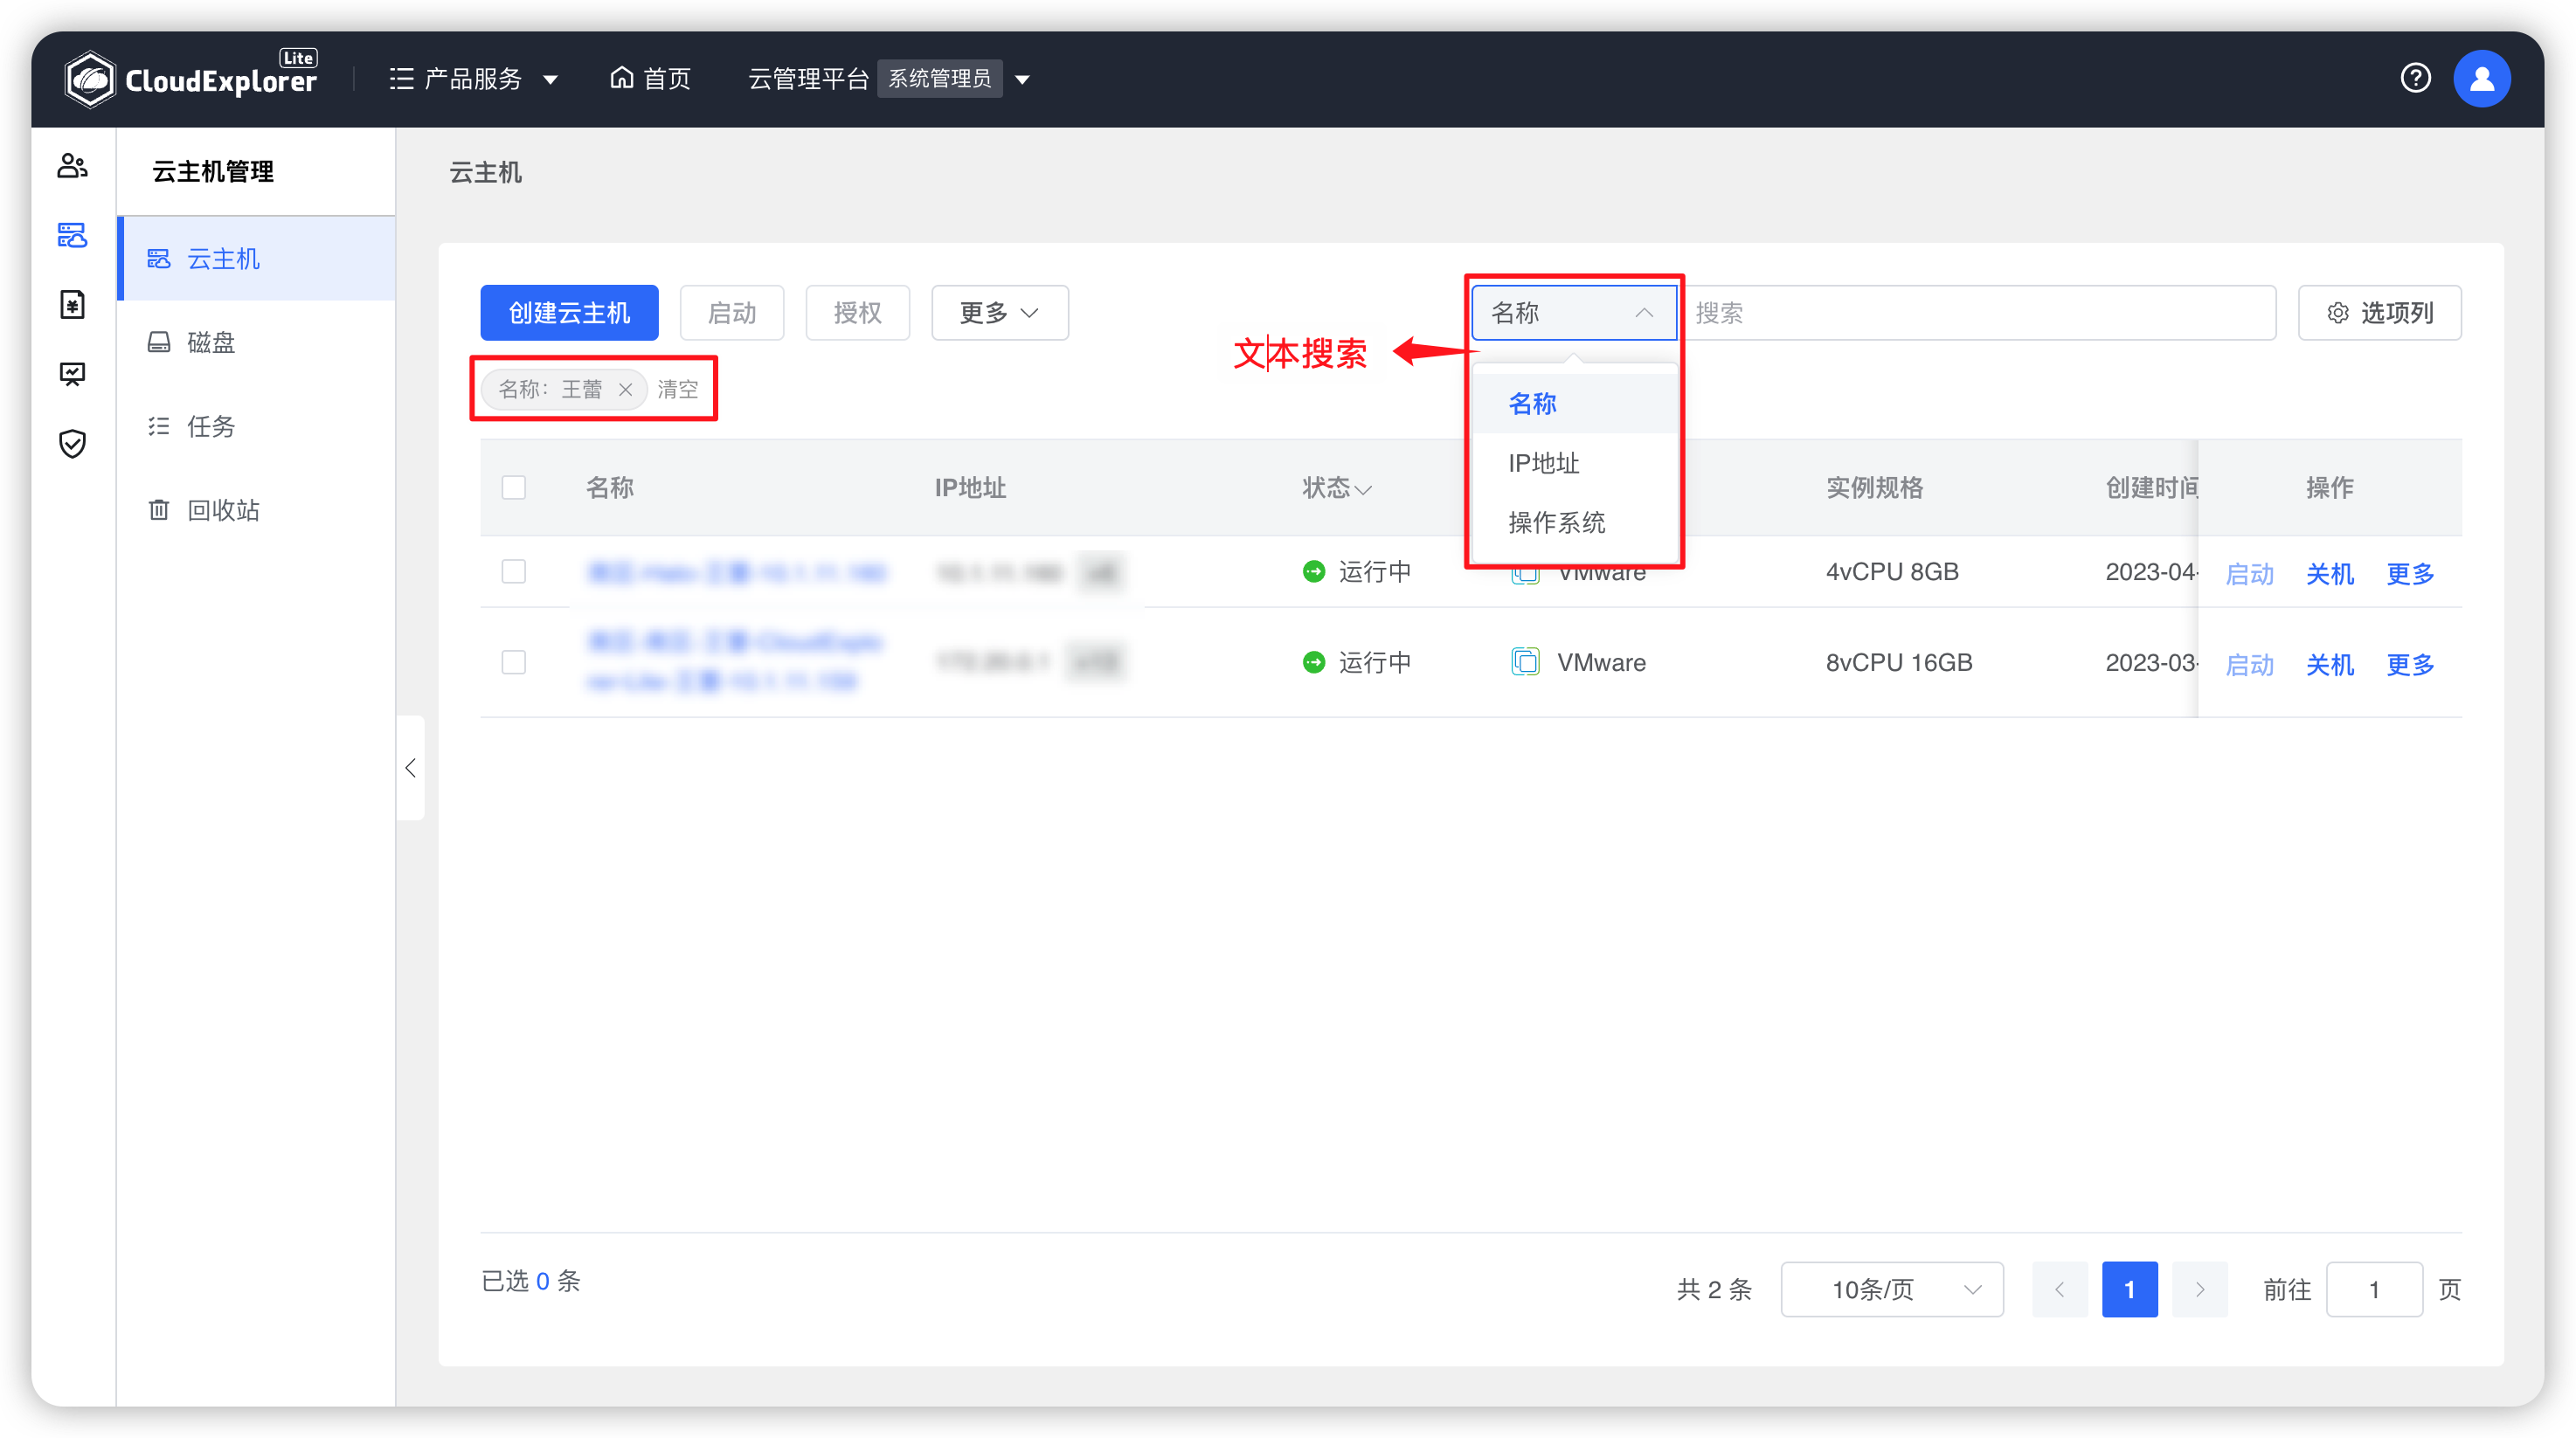Select IP地址 in the search dropdown
The width and height of the screenshot is (2576, 1438).
(x=1574, y=463)
